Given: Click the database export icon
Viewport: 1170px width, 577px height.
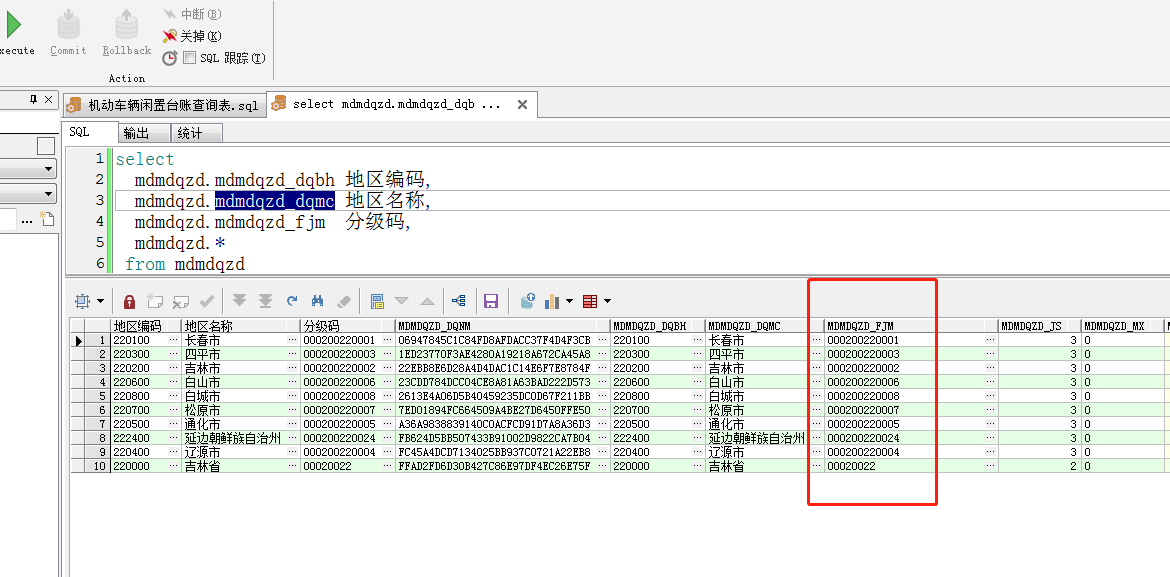Looking at the screenshot, I should click(x=528, y=301).
